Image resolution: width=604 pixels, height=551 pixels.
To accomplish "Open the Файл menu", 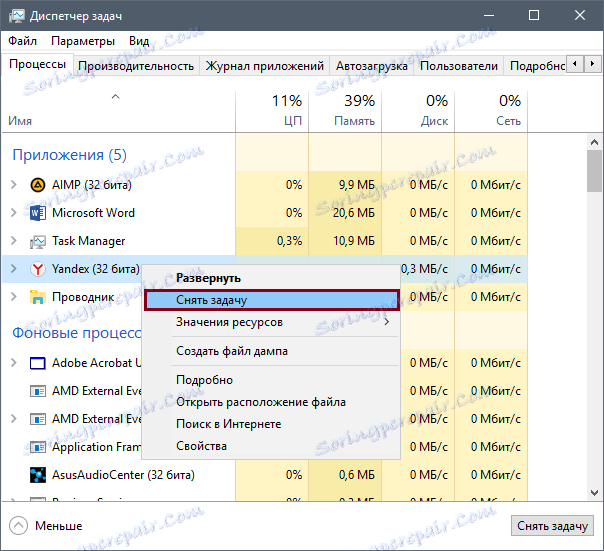I will [x=22, y=40].
